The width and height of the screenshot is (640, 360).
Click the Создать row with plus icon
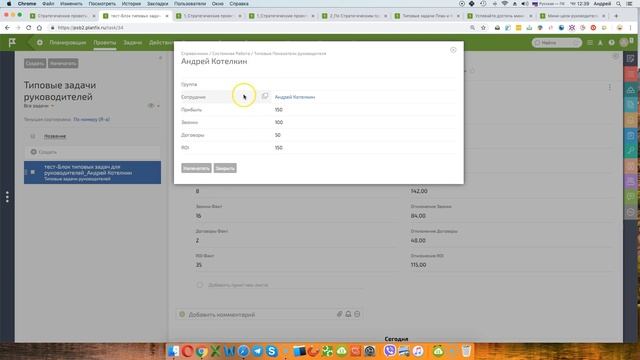pos(92,152)
